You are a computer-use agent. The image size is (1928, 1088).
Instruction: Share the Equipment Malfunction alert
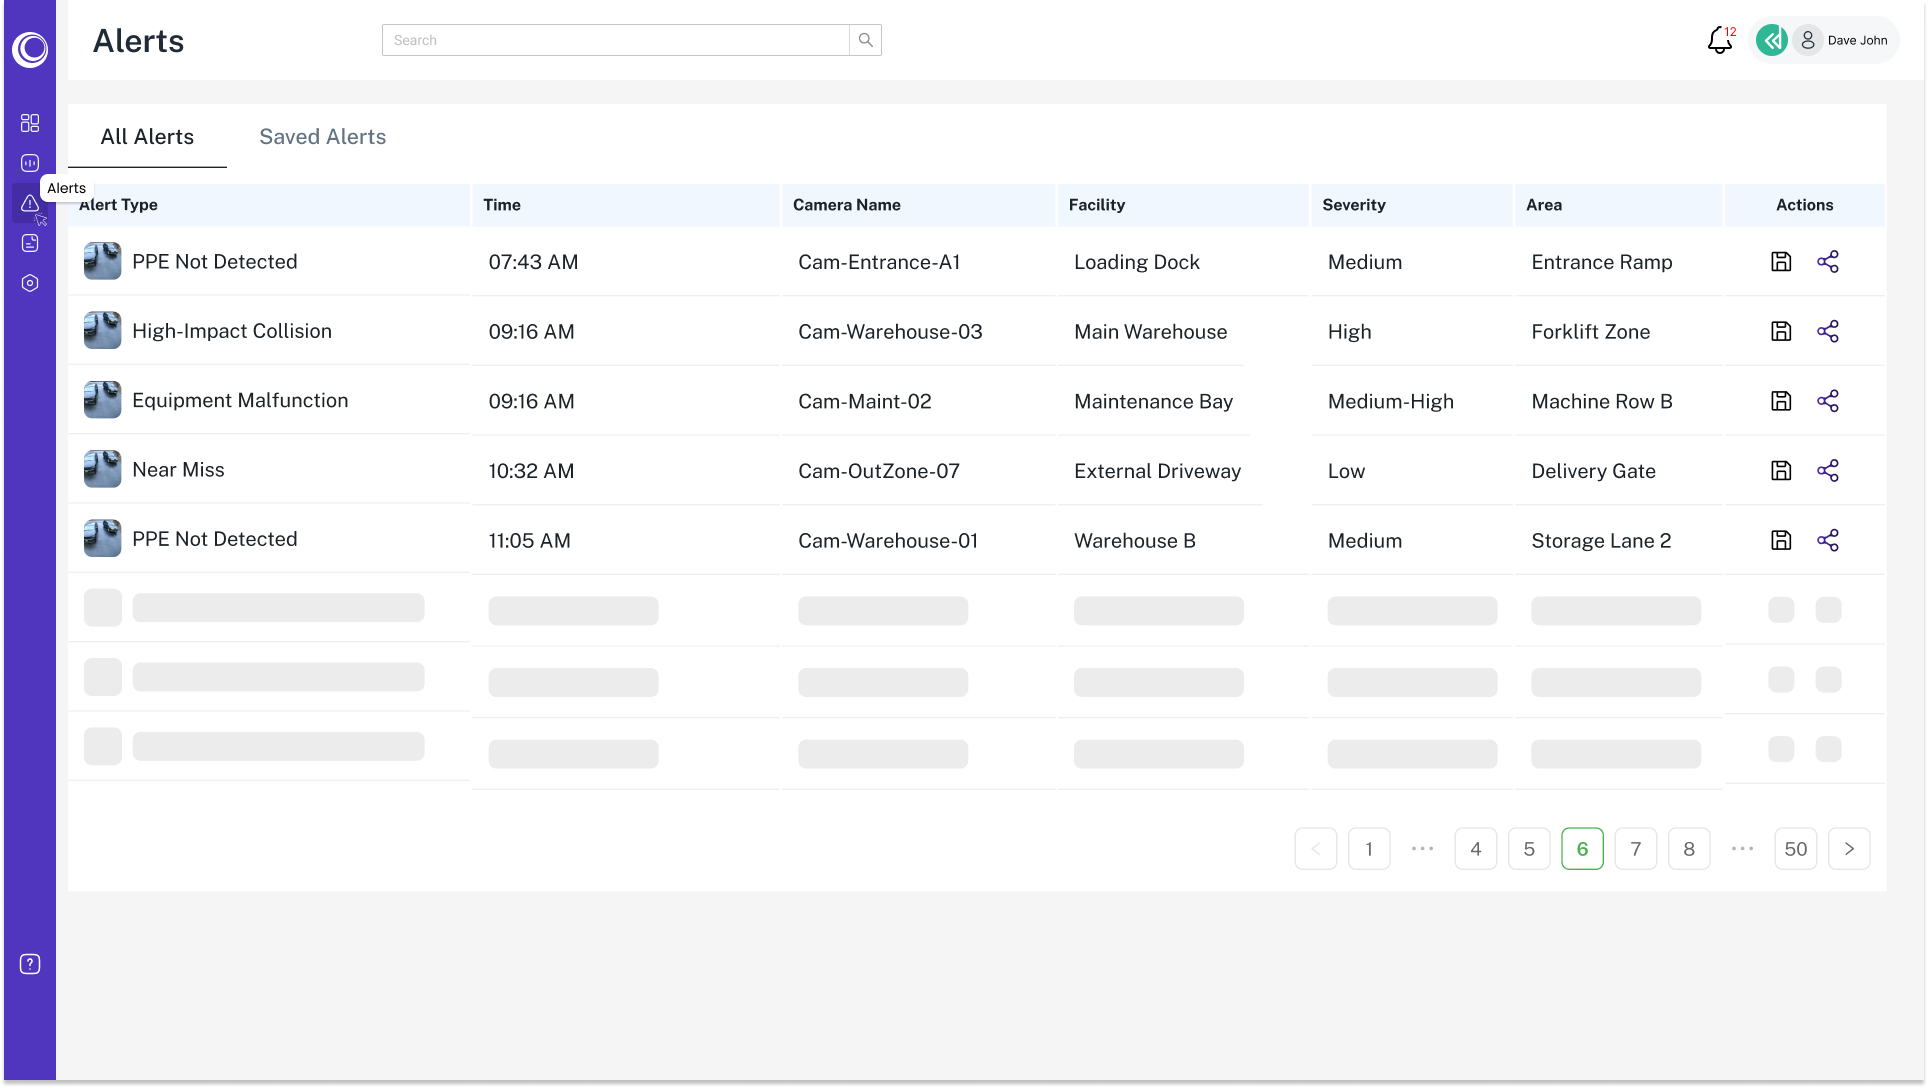click(x=1828, y=401)
